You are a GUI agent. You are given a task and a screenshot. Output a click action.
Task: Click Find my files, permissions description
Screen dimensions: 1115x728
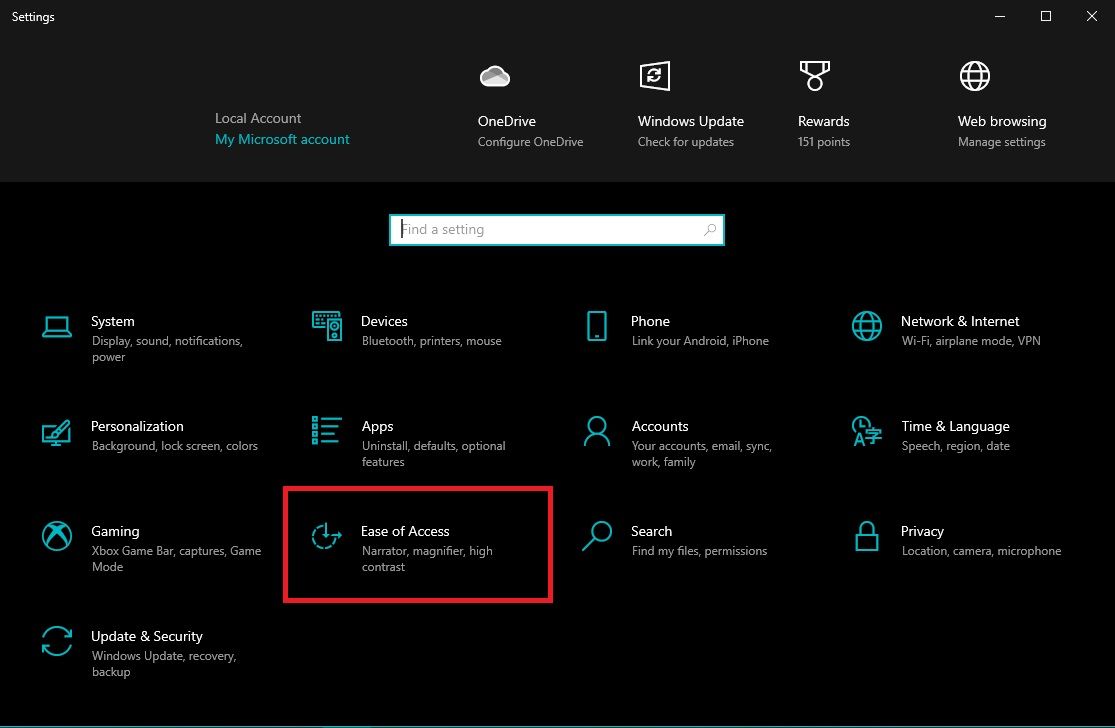coord(700,551)
